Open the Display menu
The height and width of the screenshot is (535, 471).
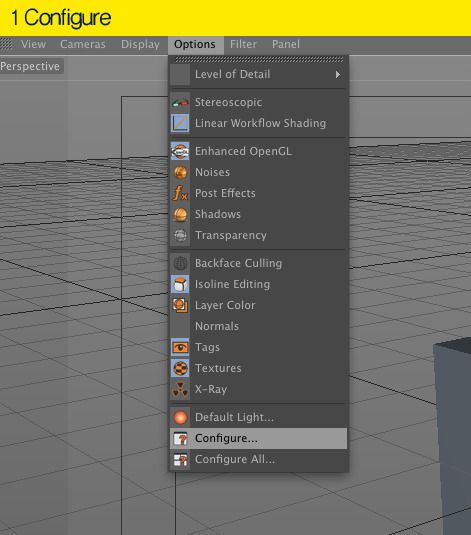[140, 44]
